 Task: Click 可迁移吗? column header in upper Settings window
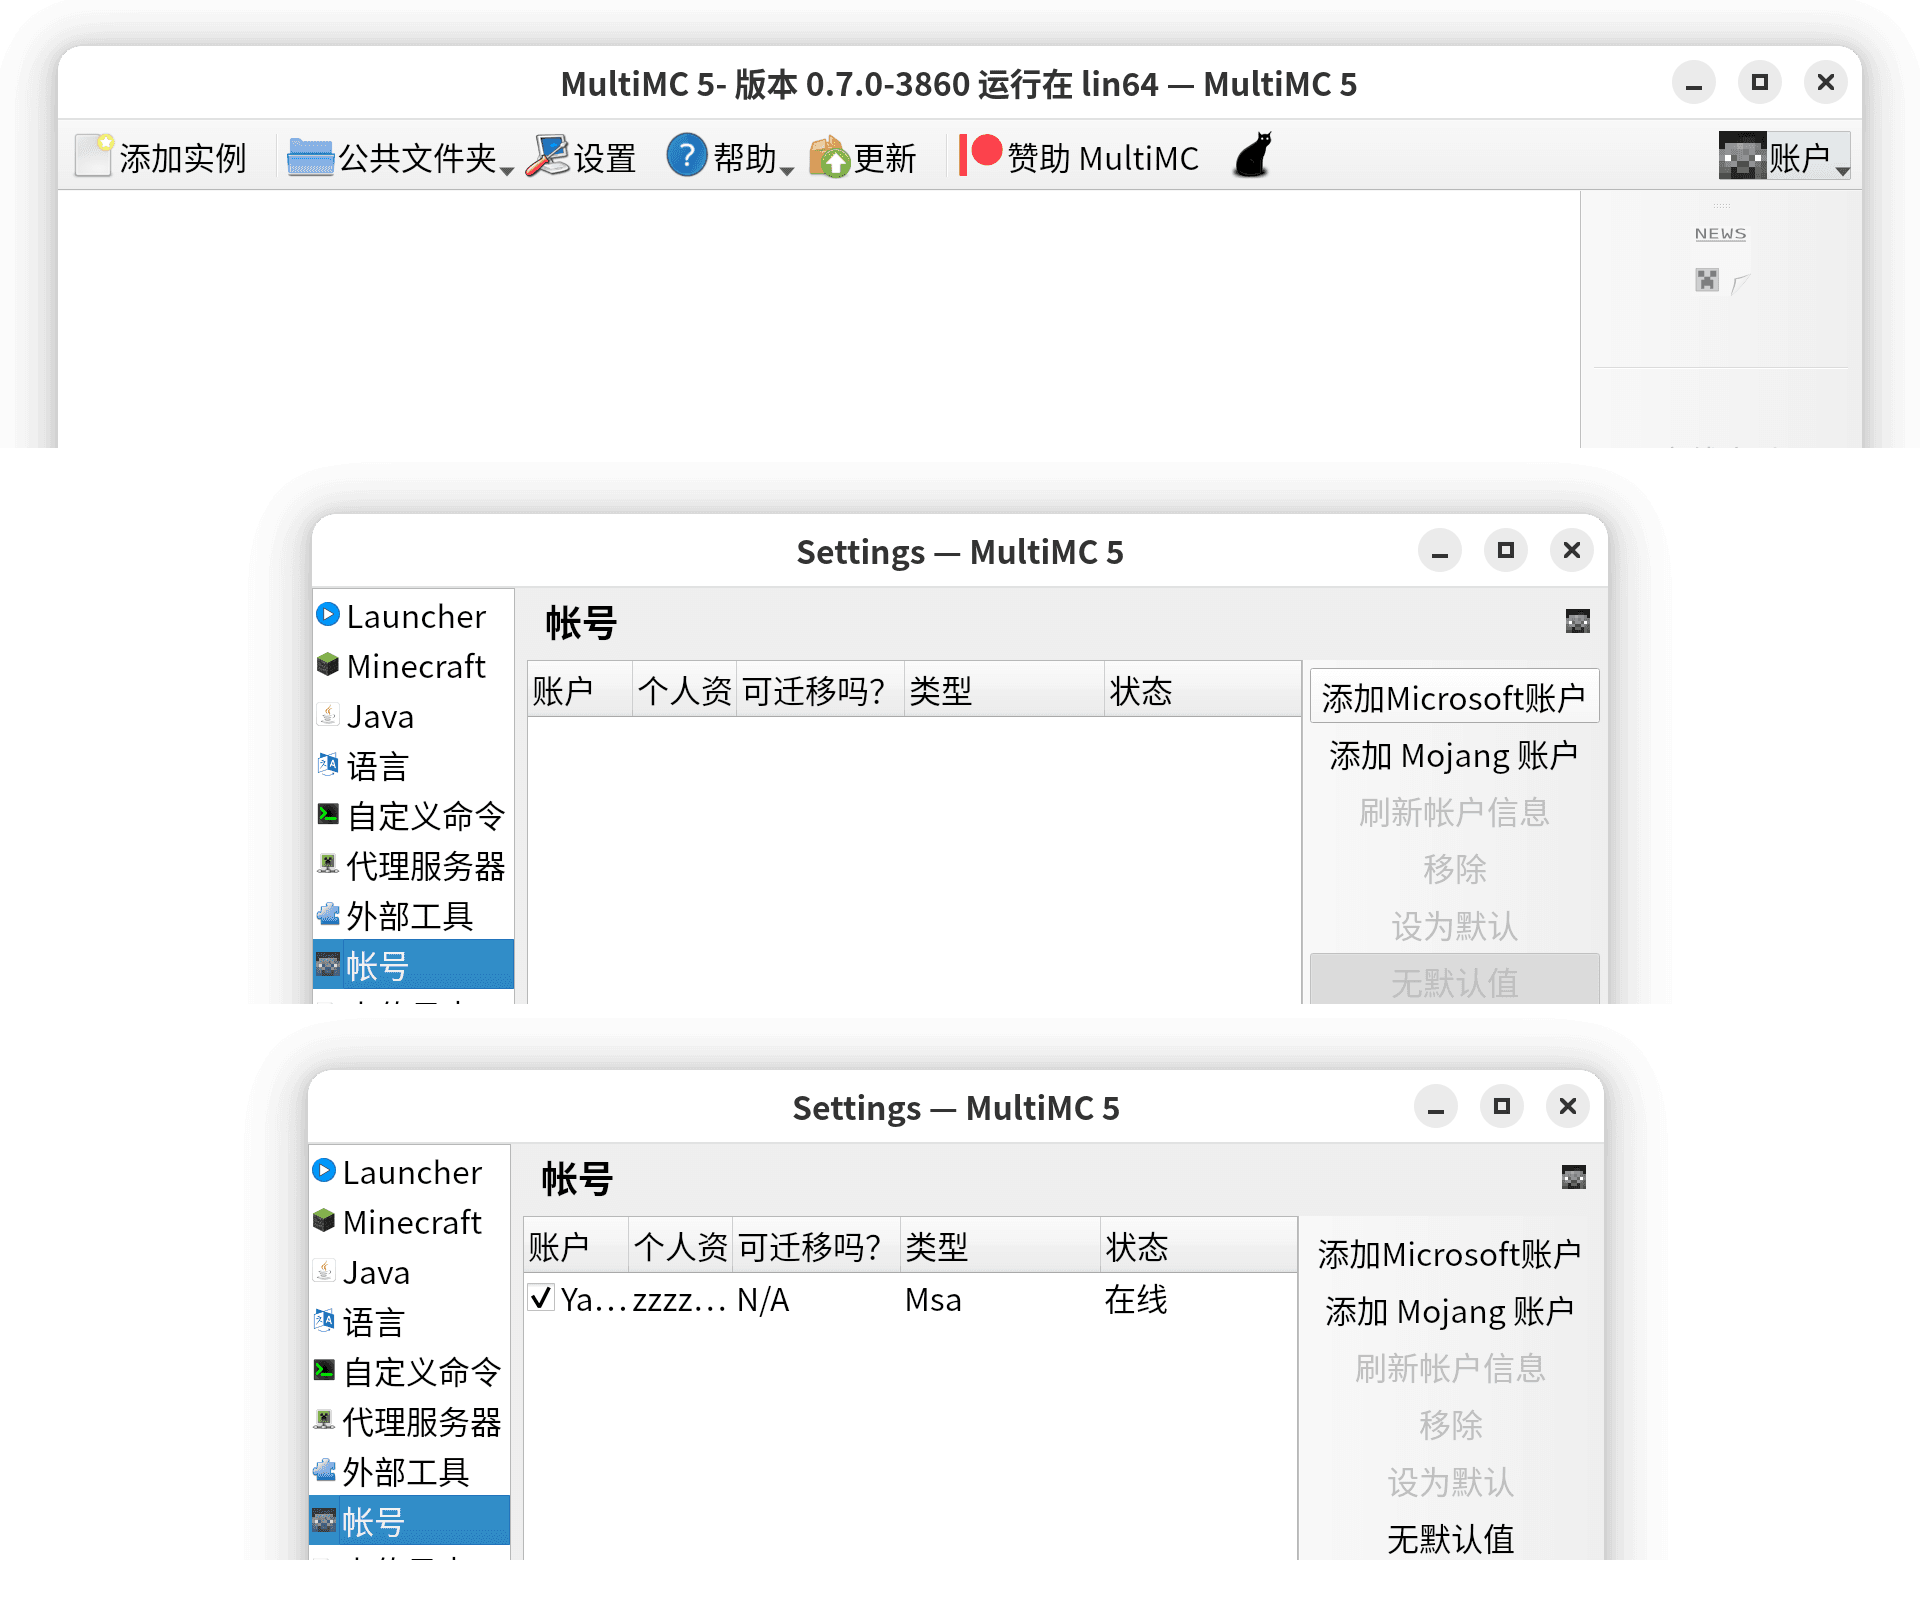(820, 690)
